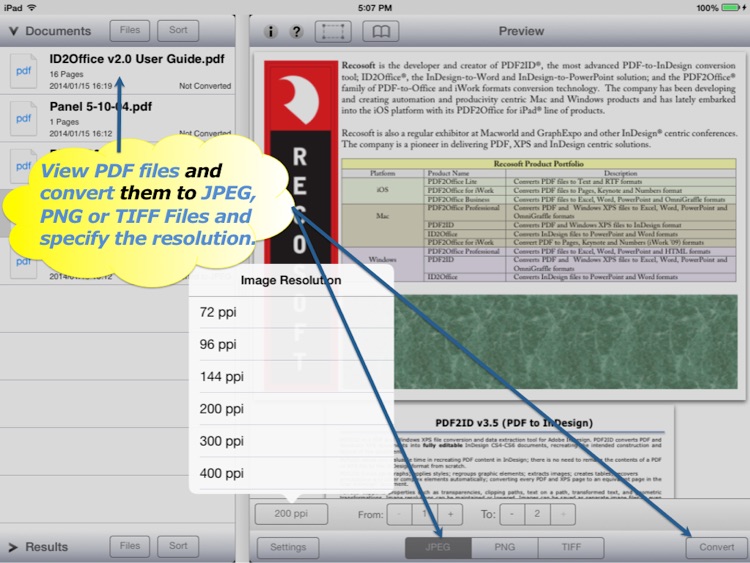Click the Image Resolution popup header
Viewport: 750px width, 563px height.
(x=291, y=280)
